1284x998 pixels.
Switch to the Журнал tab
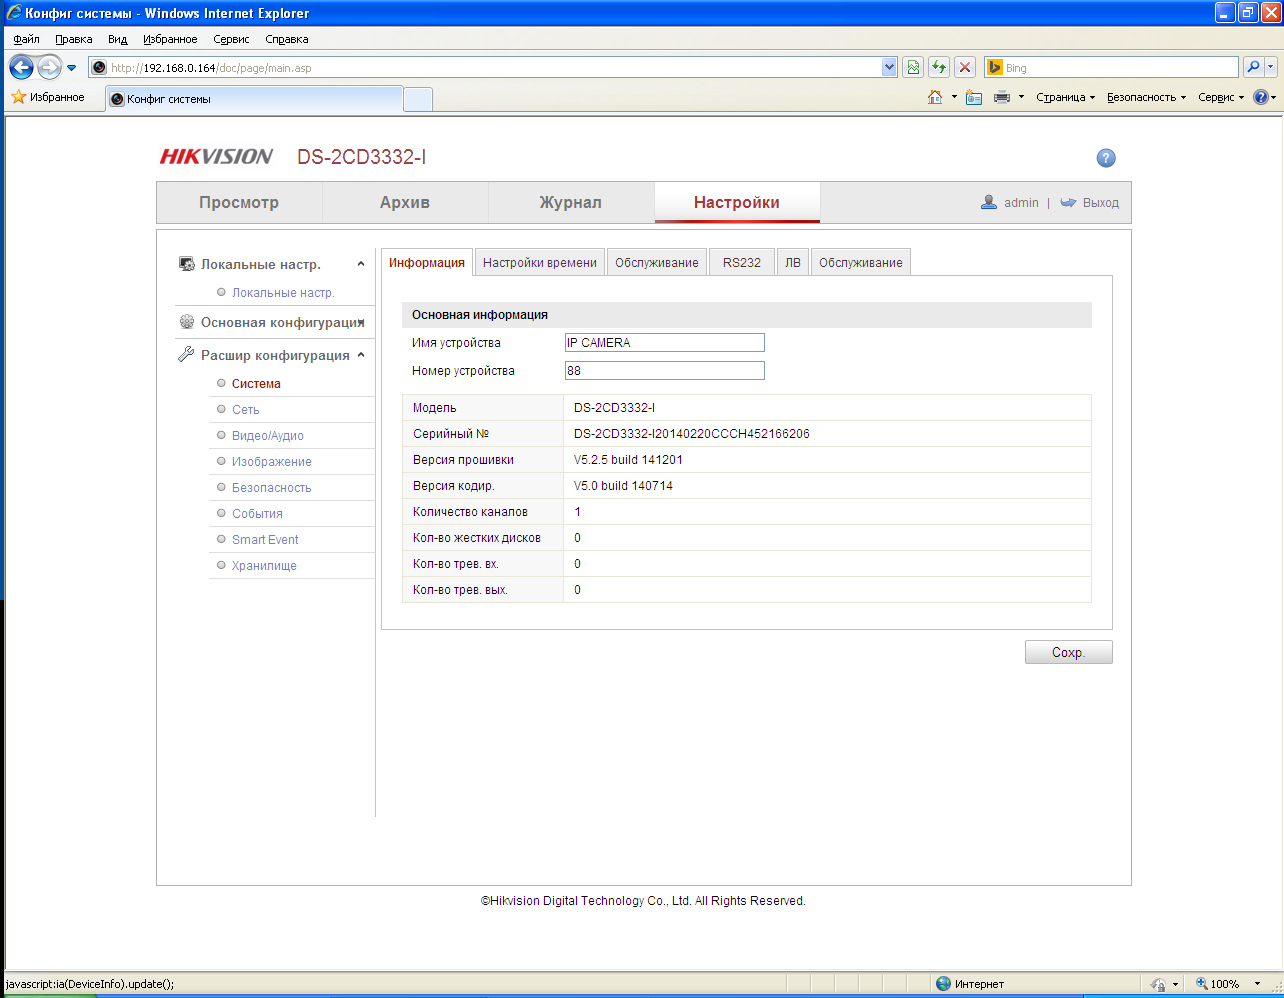571,202
